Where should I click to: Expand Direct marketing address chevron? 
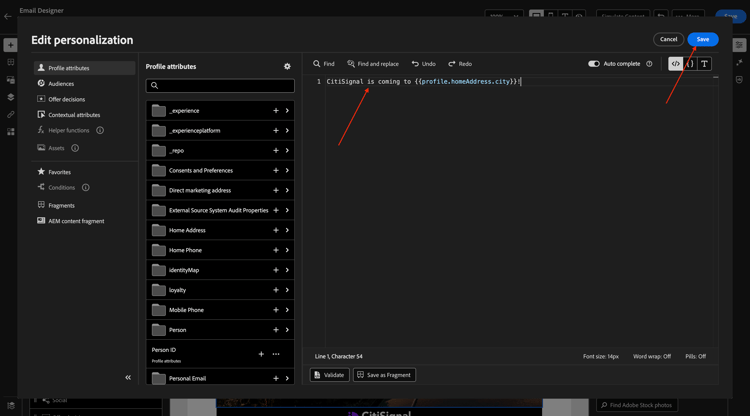287,190
